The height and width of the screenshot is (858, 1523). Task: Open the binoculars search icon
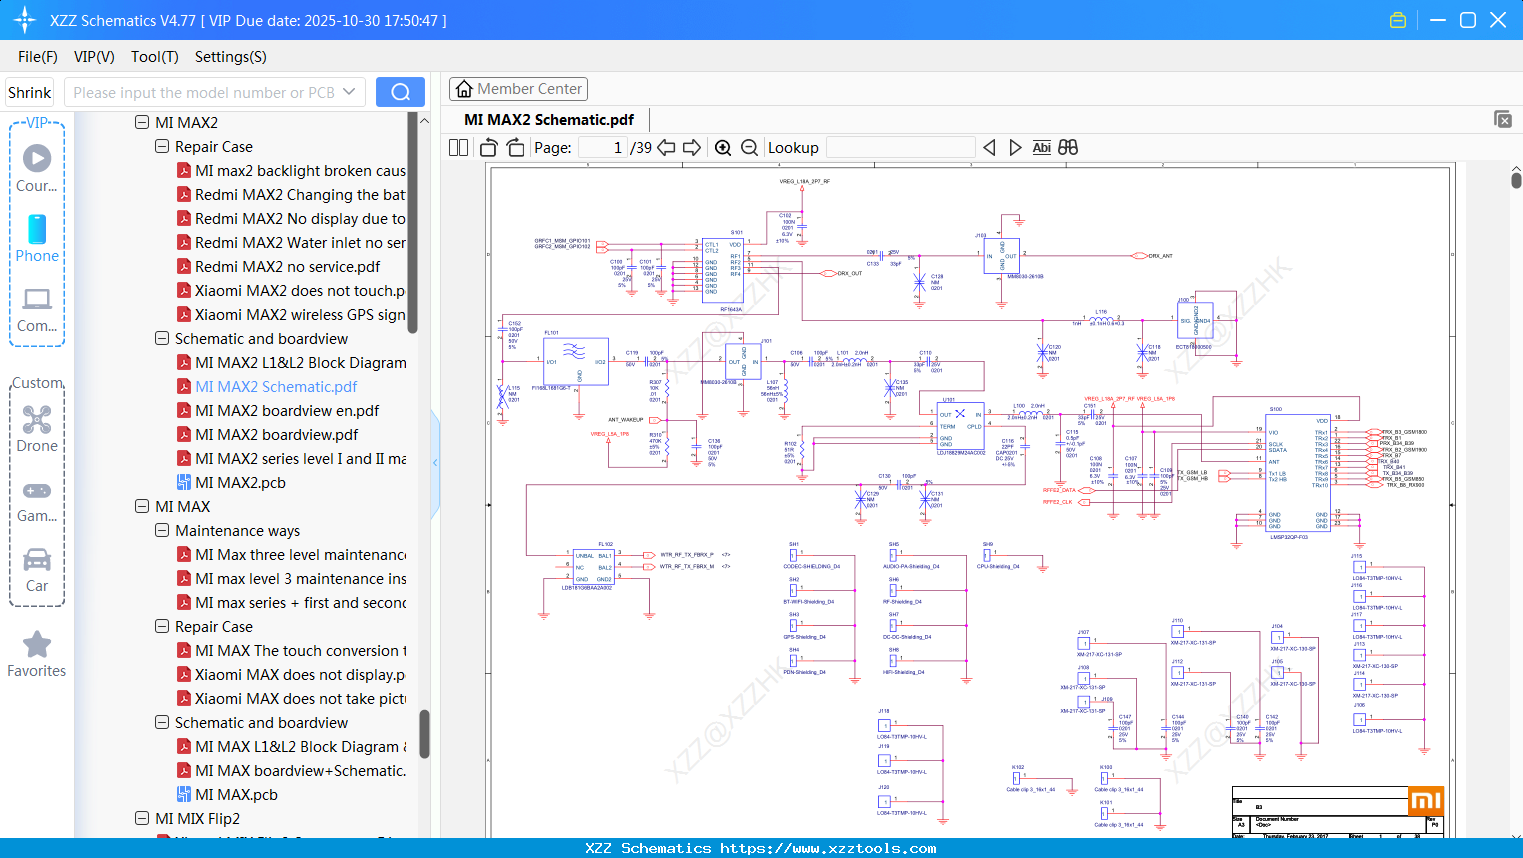point(1066,147)
